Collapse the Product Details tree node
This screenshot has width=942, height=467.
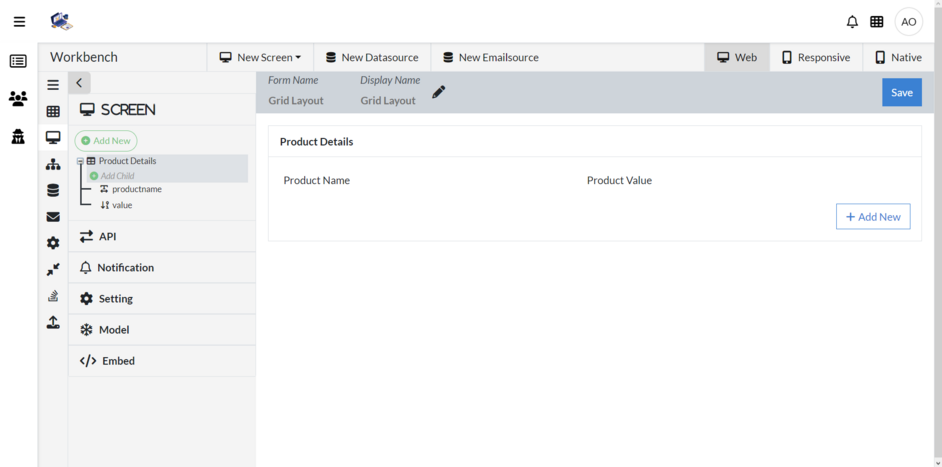click(x=80, y=161)
